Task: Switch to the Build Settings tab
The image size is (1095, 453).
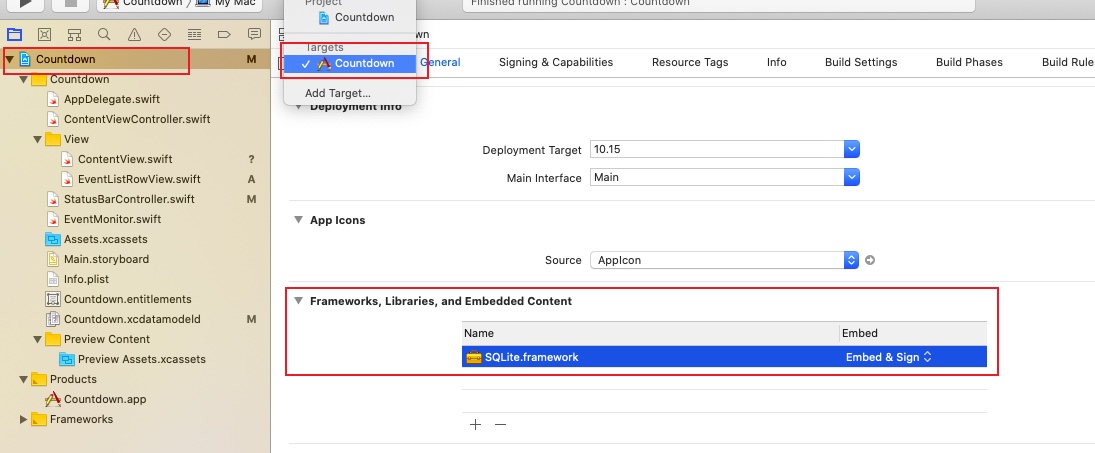Action: click(x=860, y=62)
